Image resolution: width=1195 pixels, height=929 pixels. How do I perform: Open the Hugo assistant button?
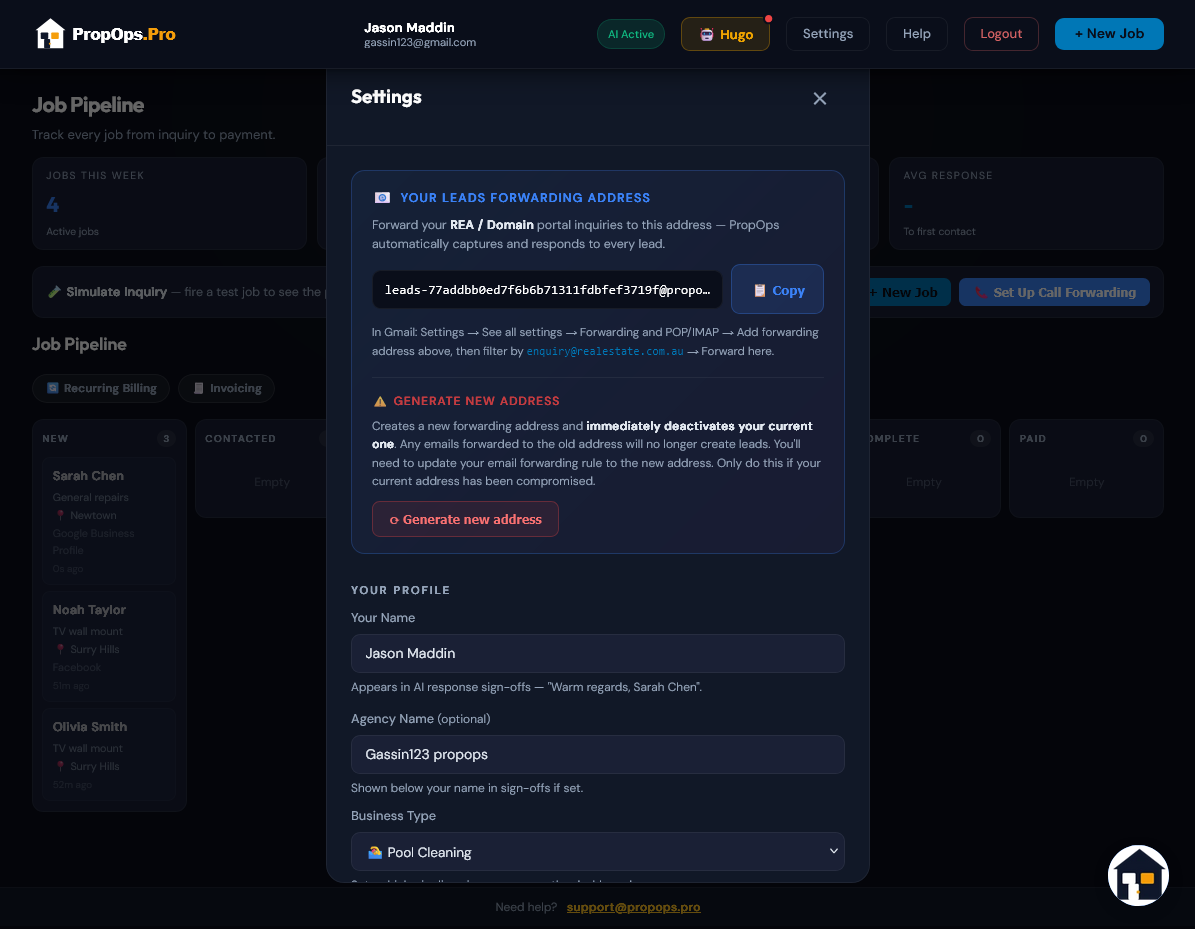click(725, 34)
